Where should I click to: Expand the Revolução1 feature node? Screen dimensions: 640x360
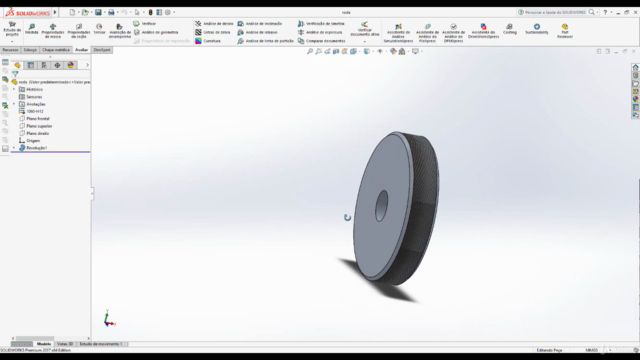point(14,148)
